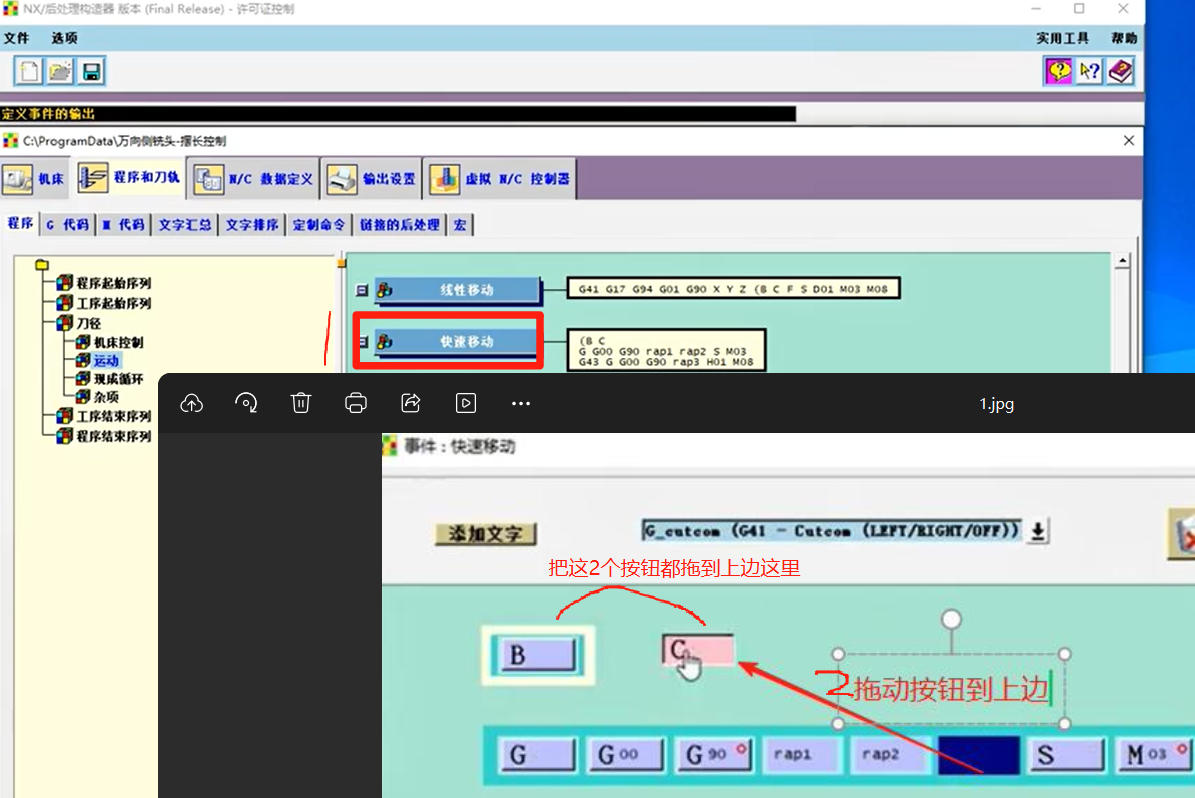Close the 万向侧铣头 post file panel
The height and width of the screenshot is (798, 1195).
(1129, 141)
